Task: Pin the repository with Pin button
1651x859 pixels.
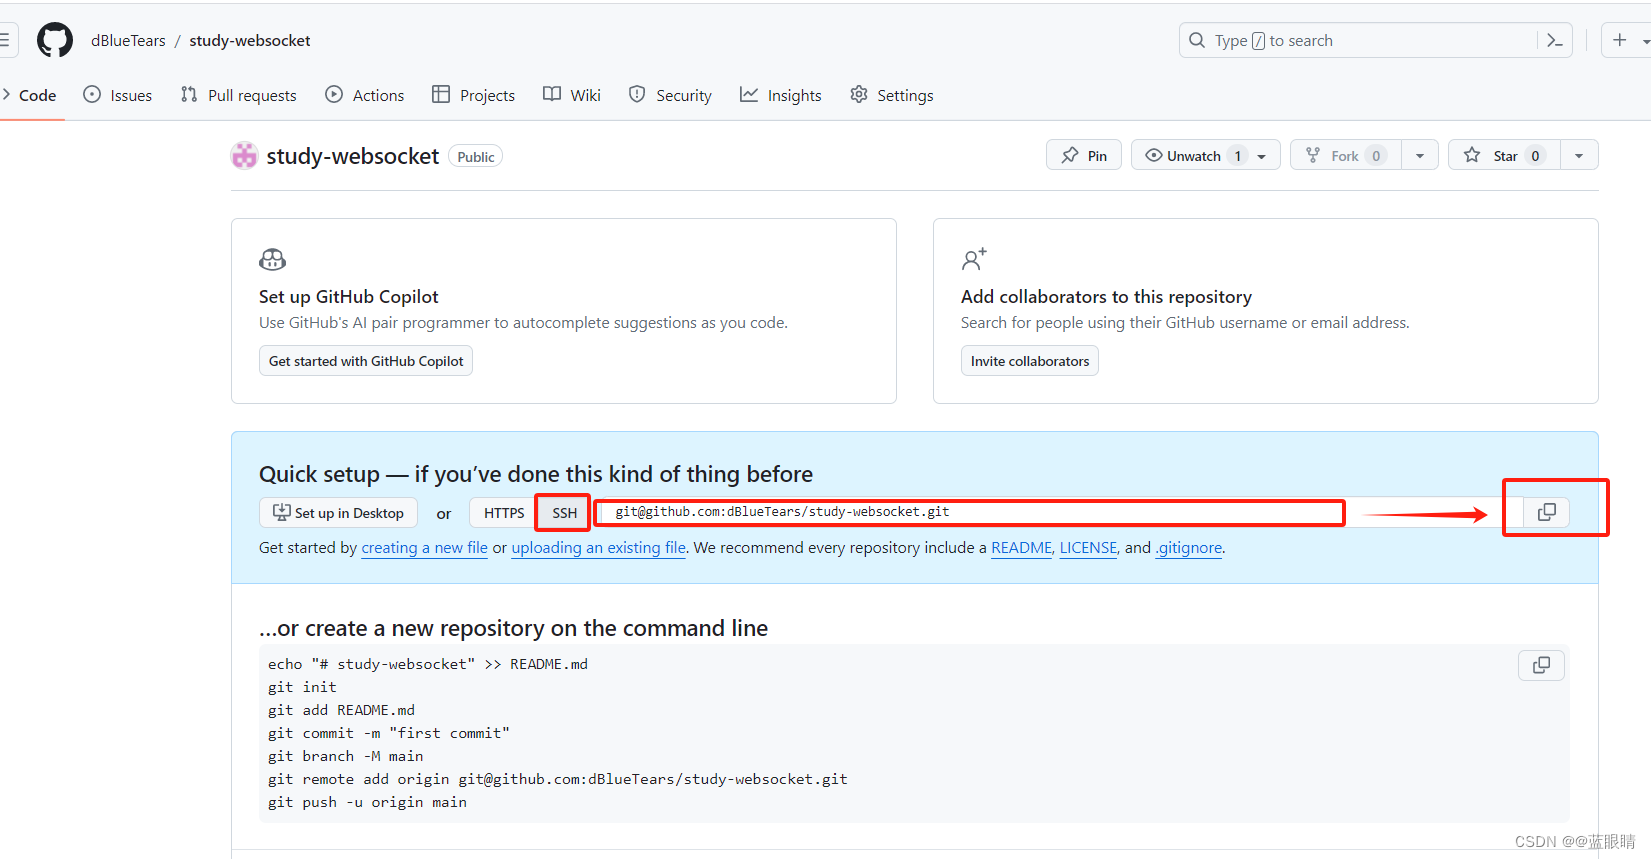Action: tap(1084, 155)
